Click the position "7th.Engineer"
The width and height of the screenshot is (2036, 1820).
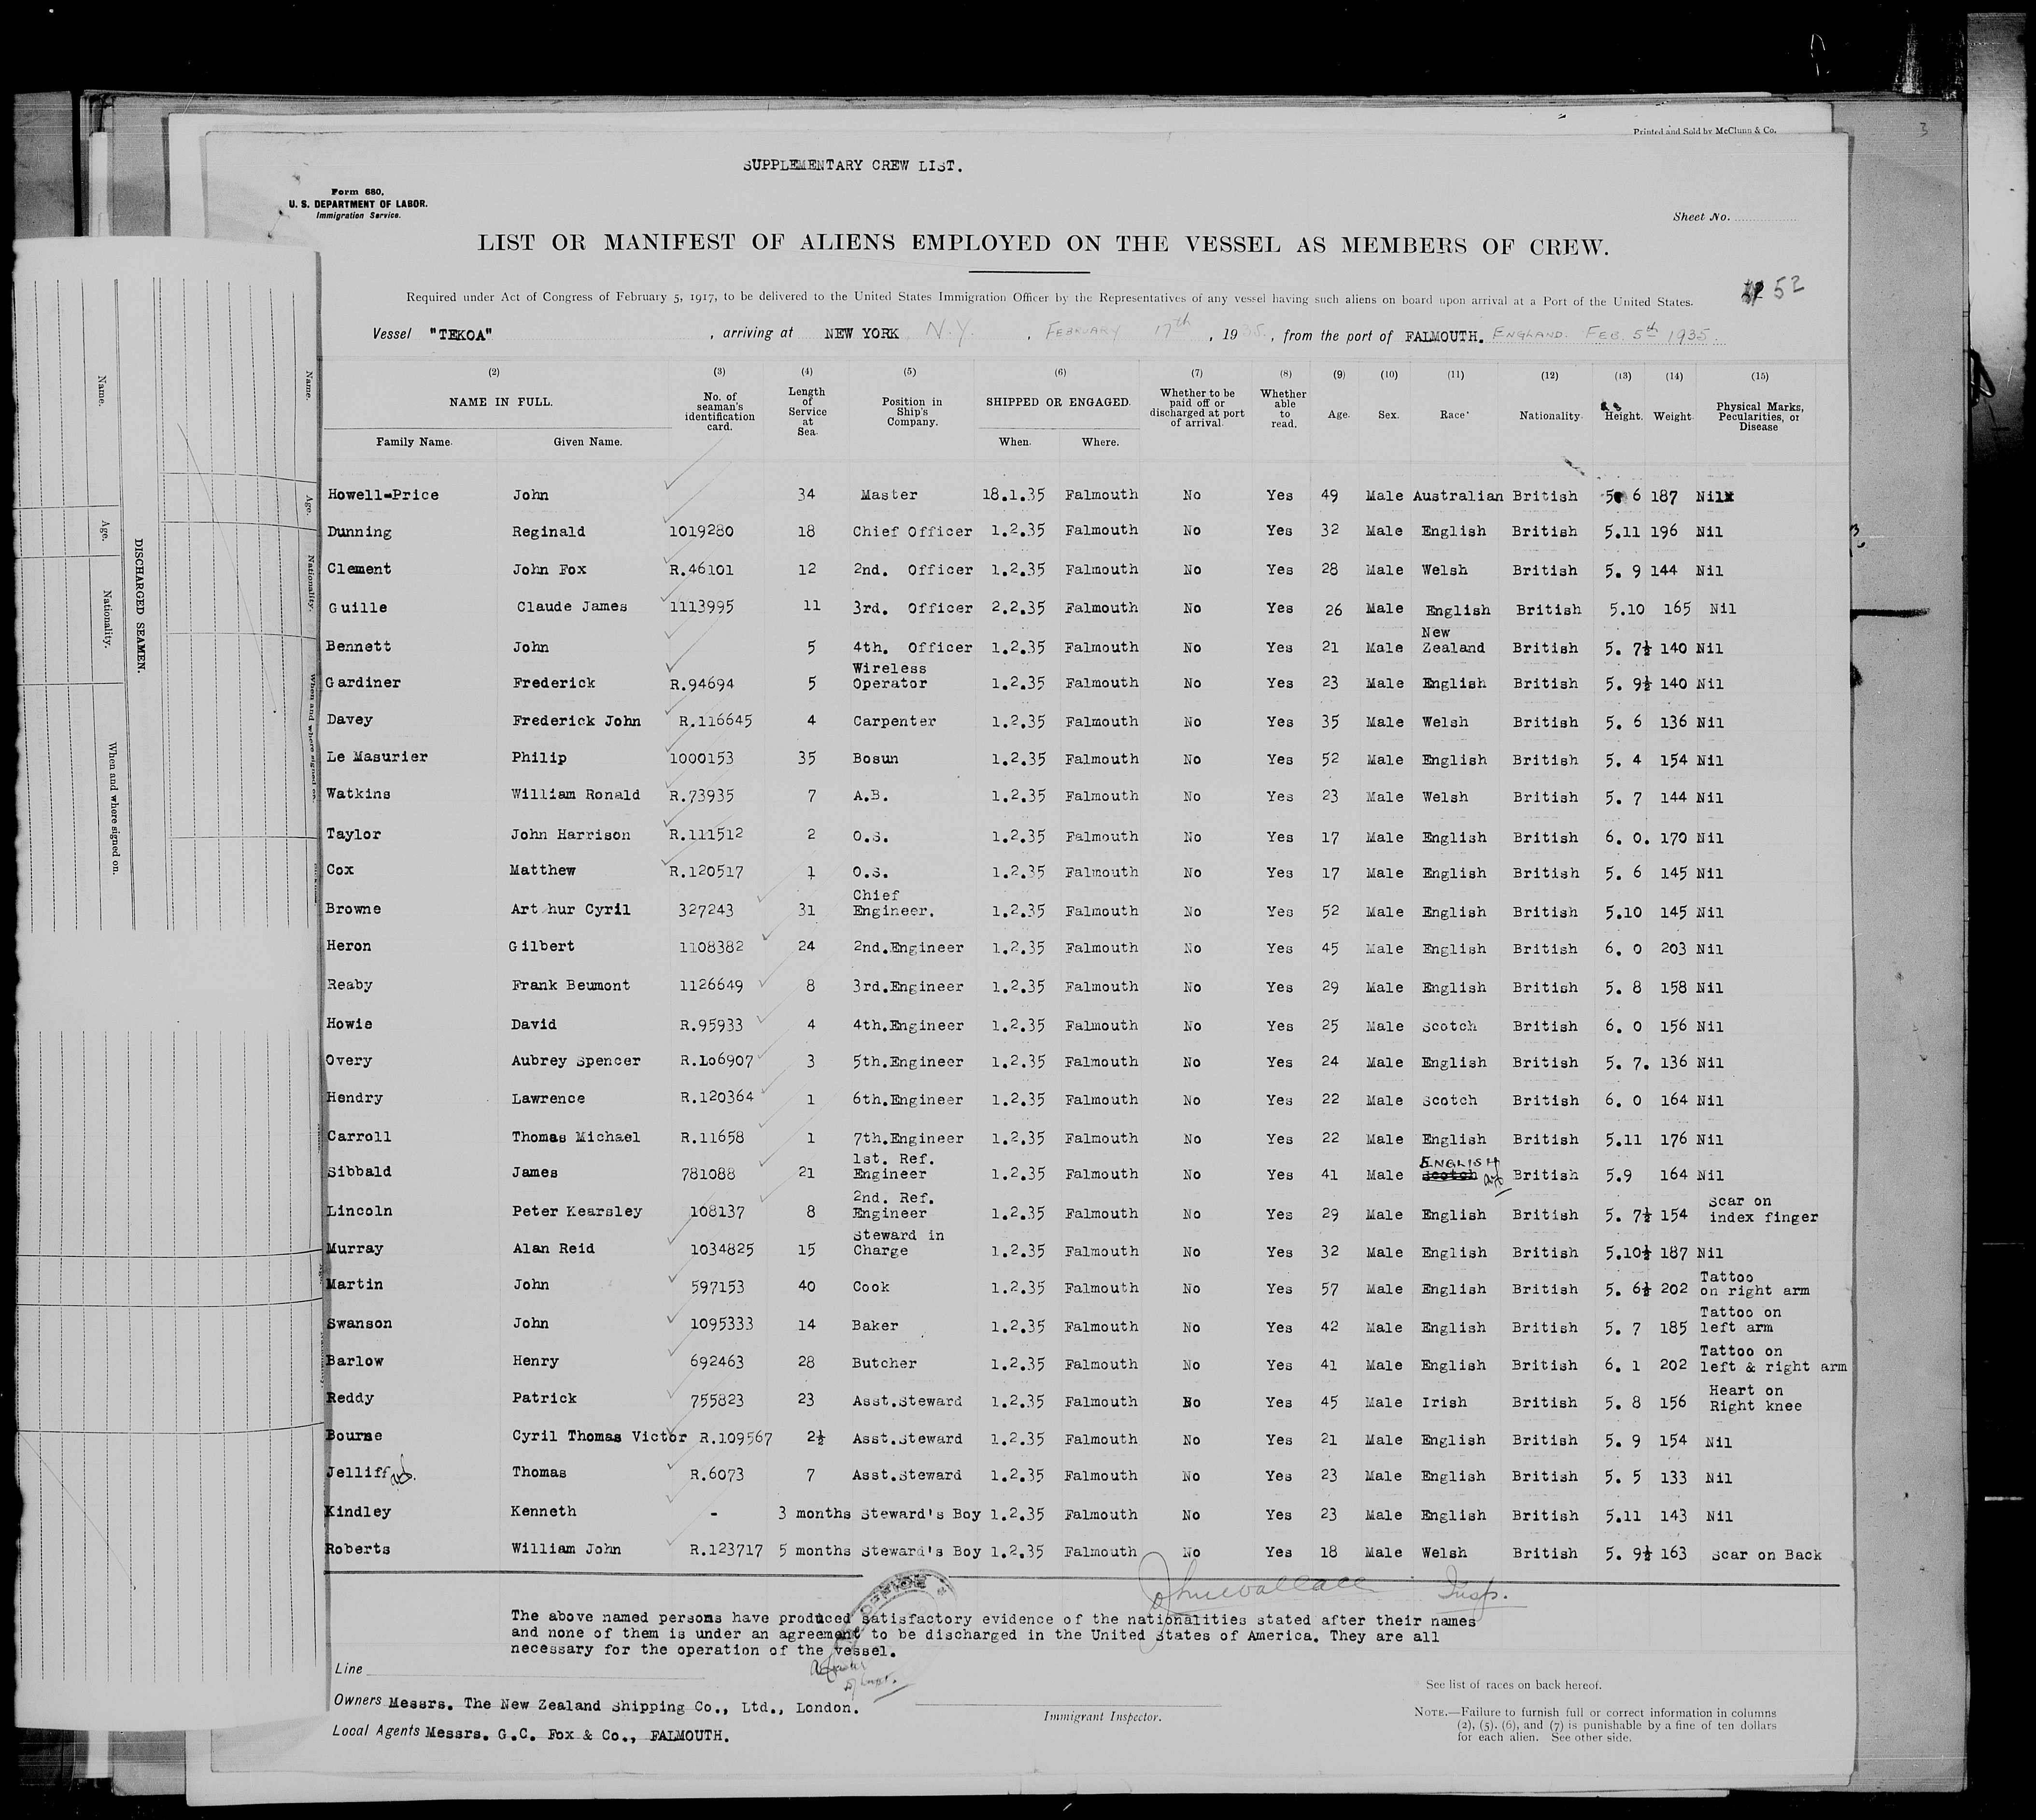[x=909, y=1138]
